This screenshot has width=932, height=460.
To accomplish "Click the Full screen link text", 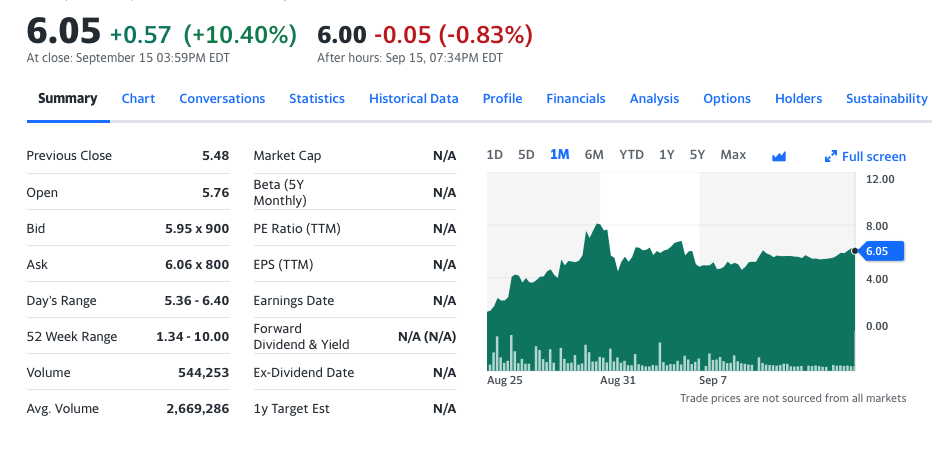I will 874,157.
